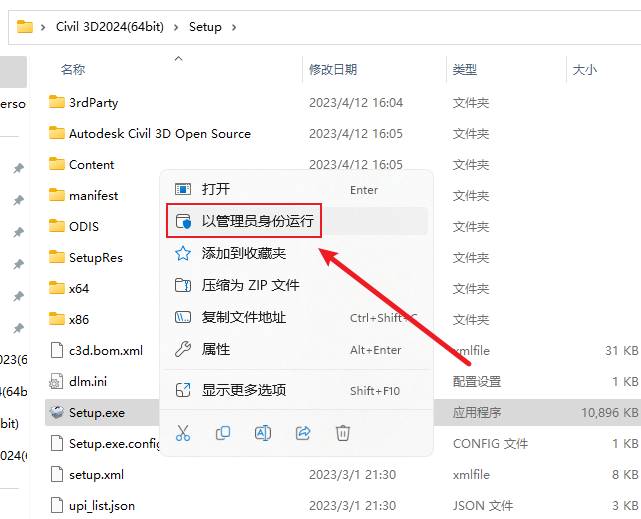This screenshot has width=641, height=519.
Task: Select the setup.xml file name
Action: [96, 474]
